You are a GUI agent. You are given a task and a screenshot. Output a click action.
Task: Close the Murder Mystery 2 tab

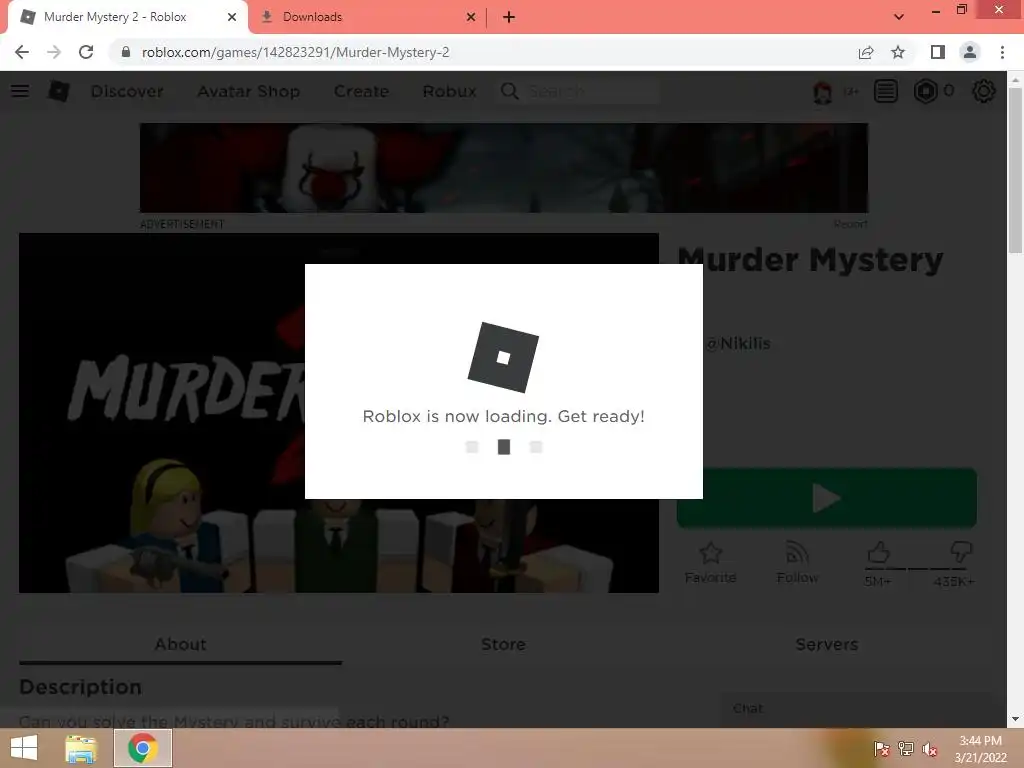pyautogui.click(x=232, y=17)
